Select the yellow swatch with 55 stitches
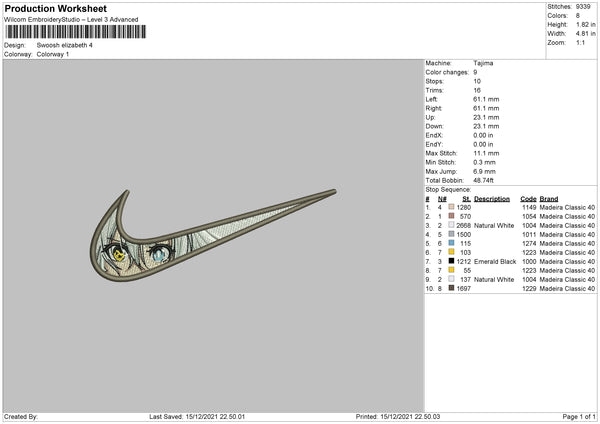 coord(451,270)
